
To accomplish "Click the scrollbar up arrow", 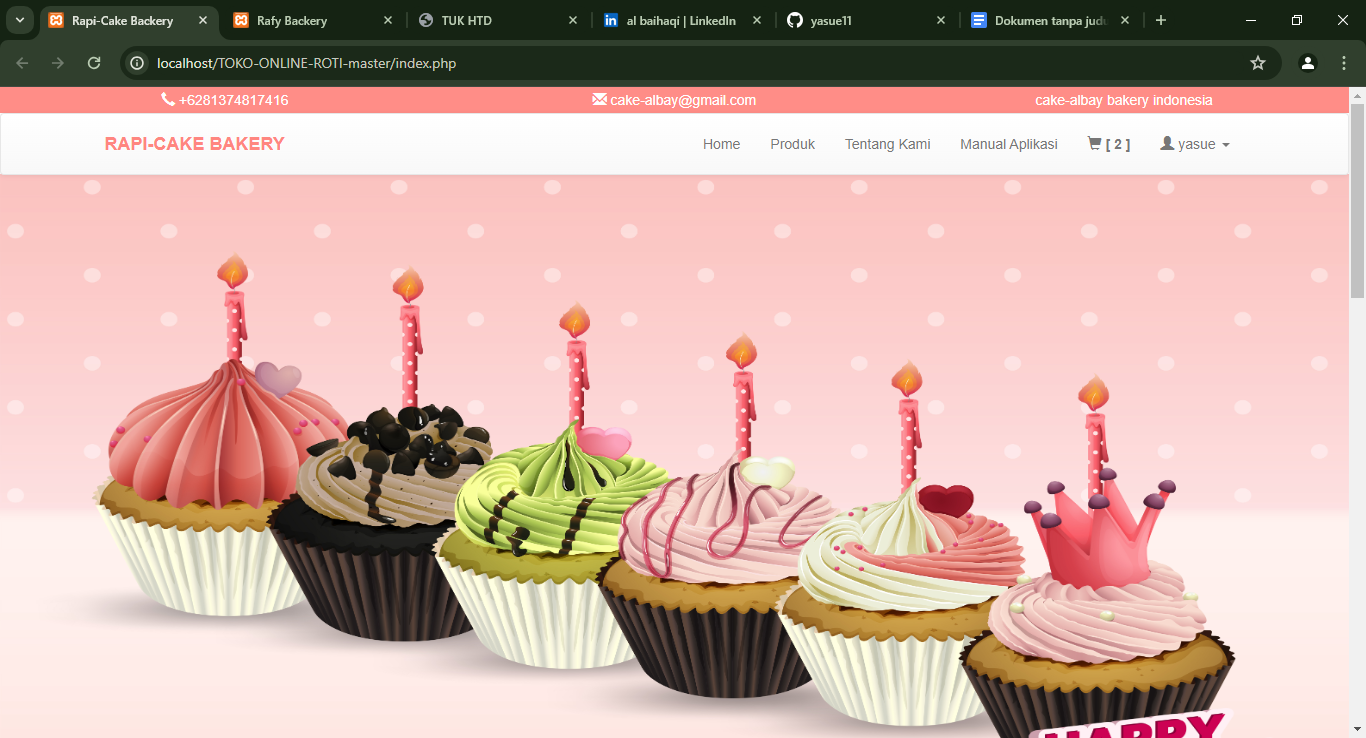I will [1357, 96].
